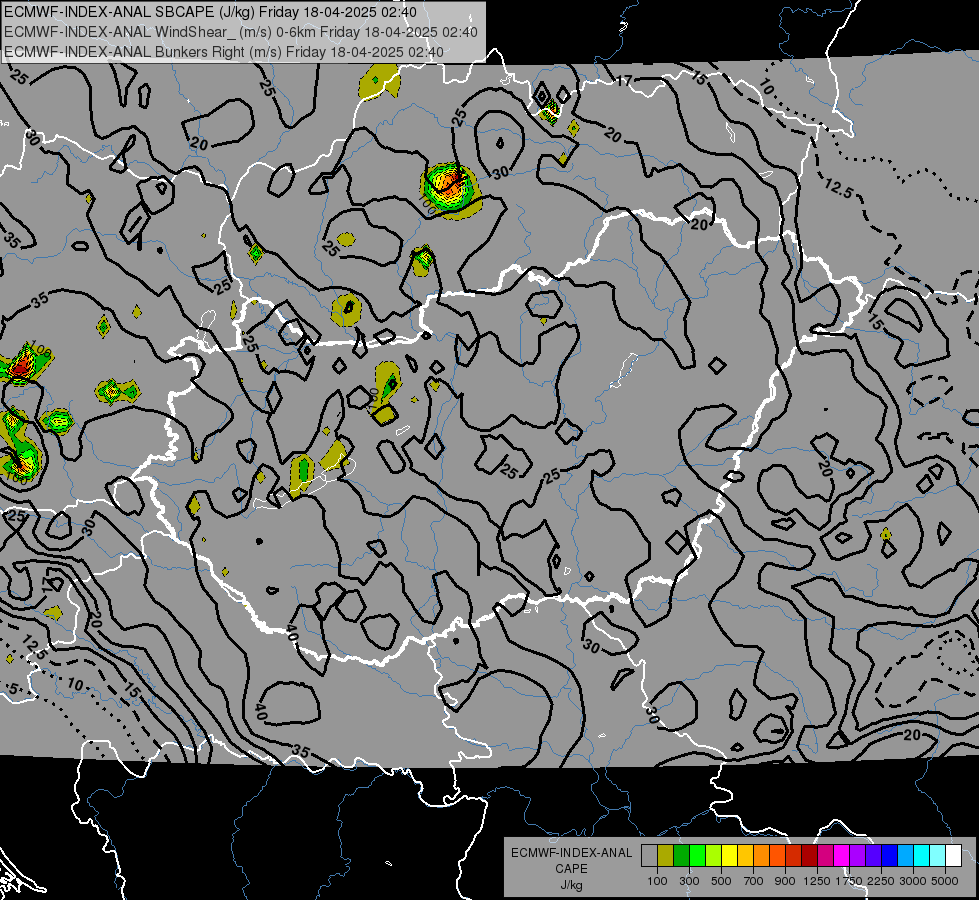Click the legend tick label 1750

pyautogui.click(x=849, y=881)
